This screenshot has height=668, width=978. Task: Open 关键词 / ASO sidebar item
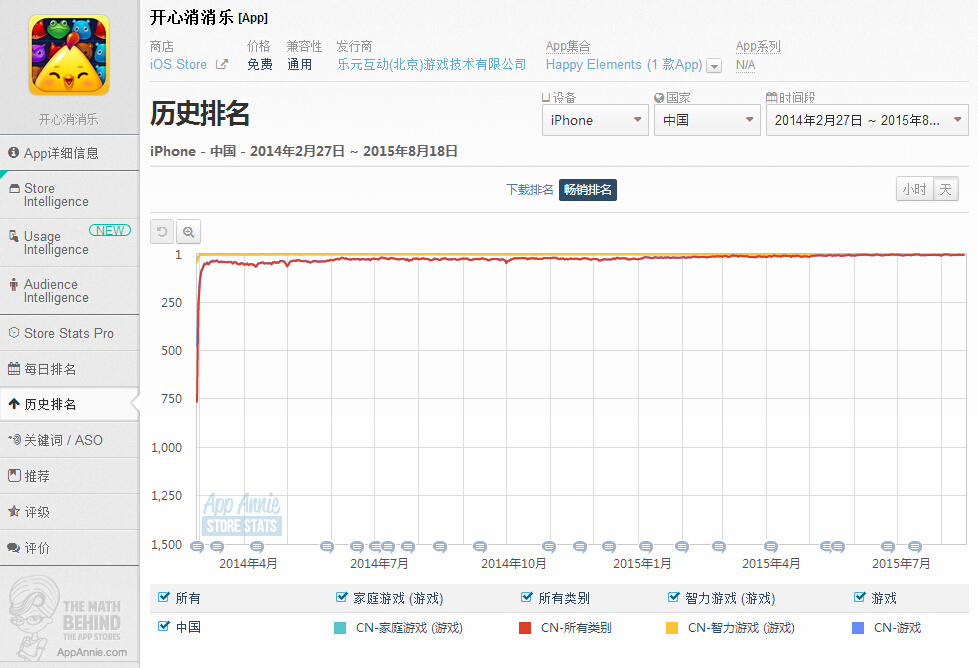click(x=69, y=440)
